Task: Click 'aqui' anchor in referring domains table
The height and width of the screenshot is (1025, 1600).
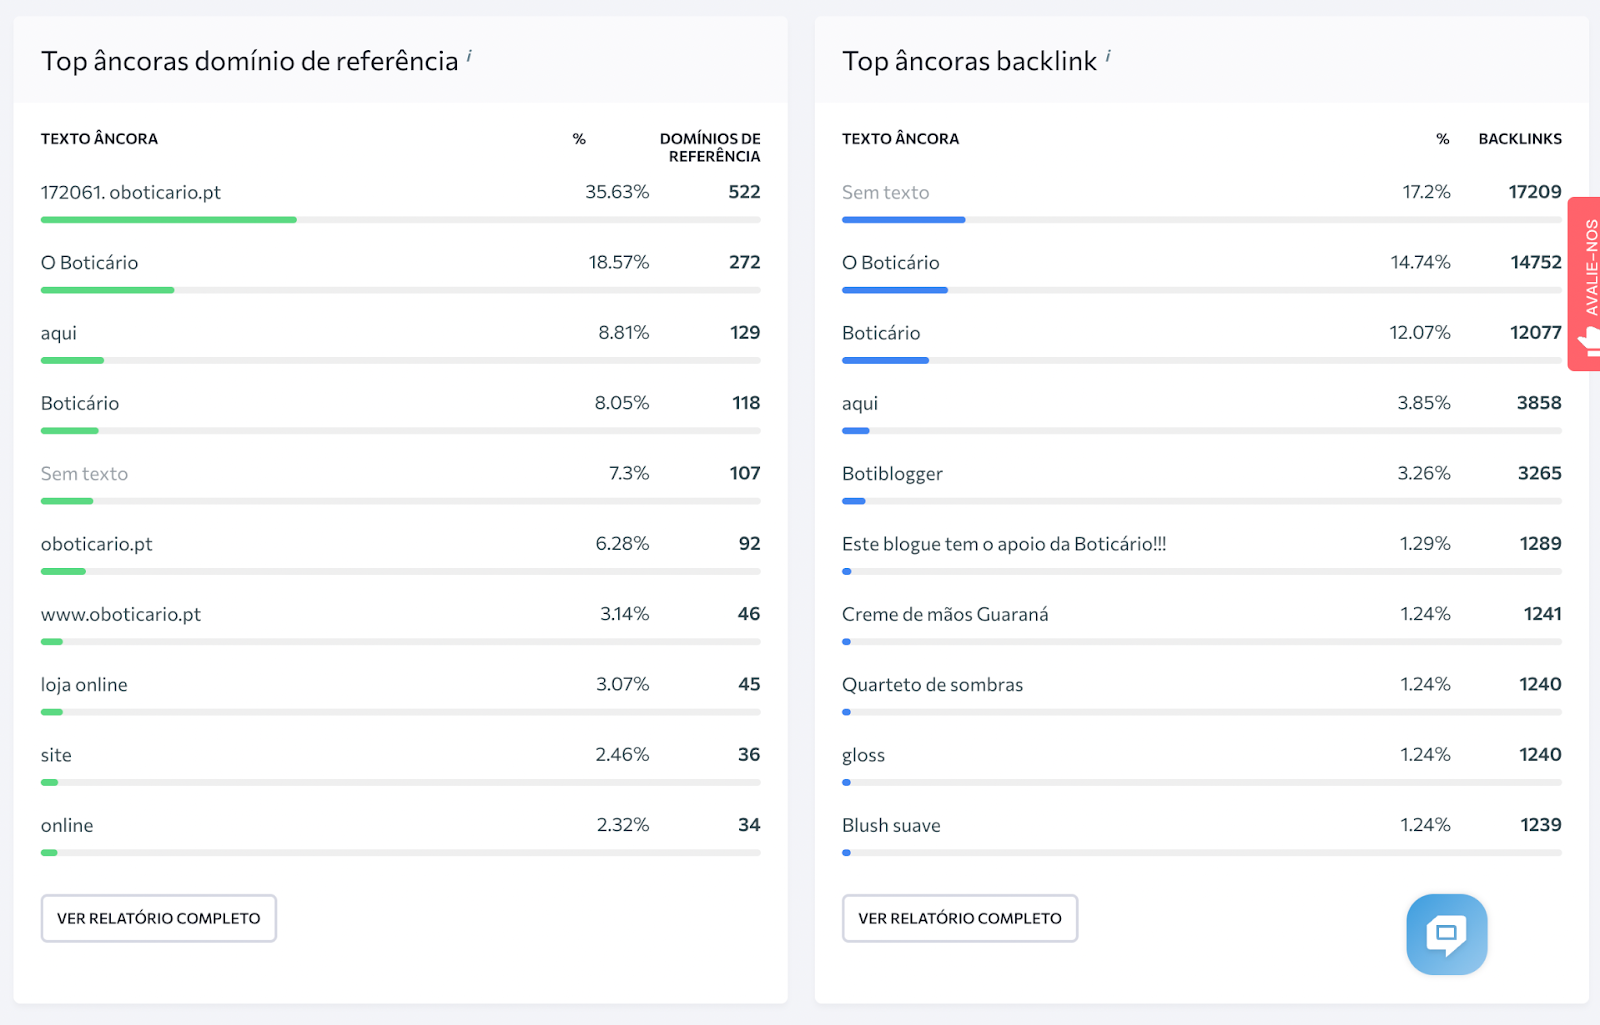Action: click(58, 333)
